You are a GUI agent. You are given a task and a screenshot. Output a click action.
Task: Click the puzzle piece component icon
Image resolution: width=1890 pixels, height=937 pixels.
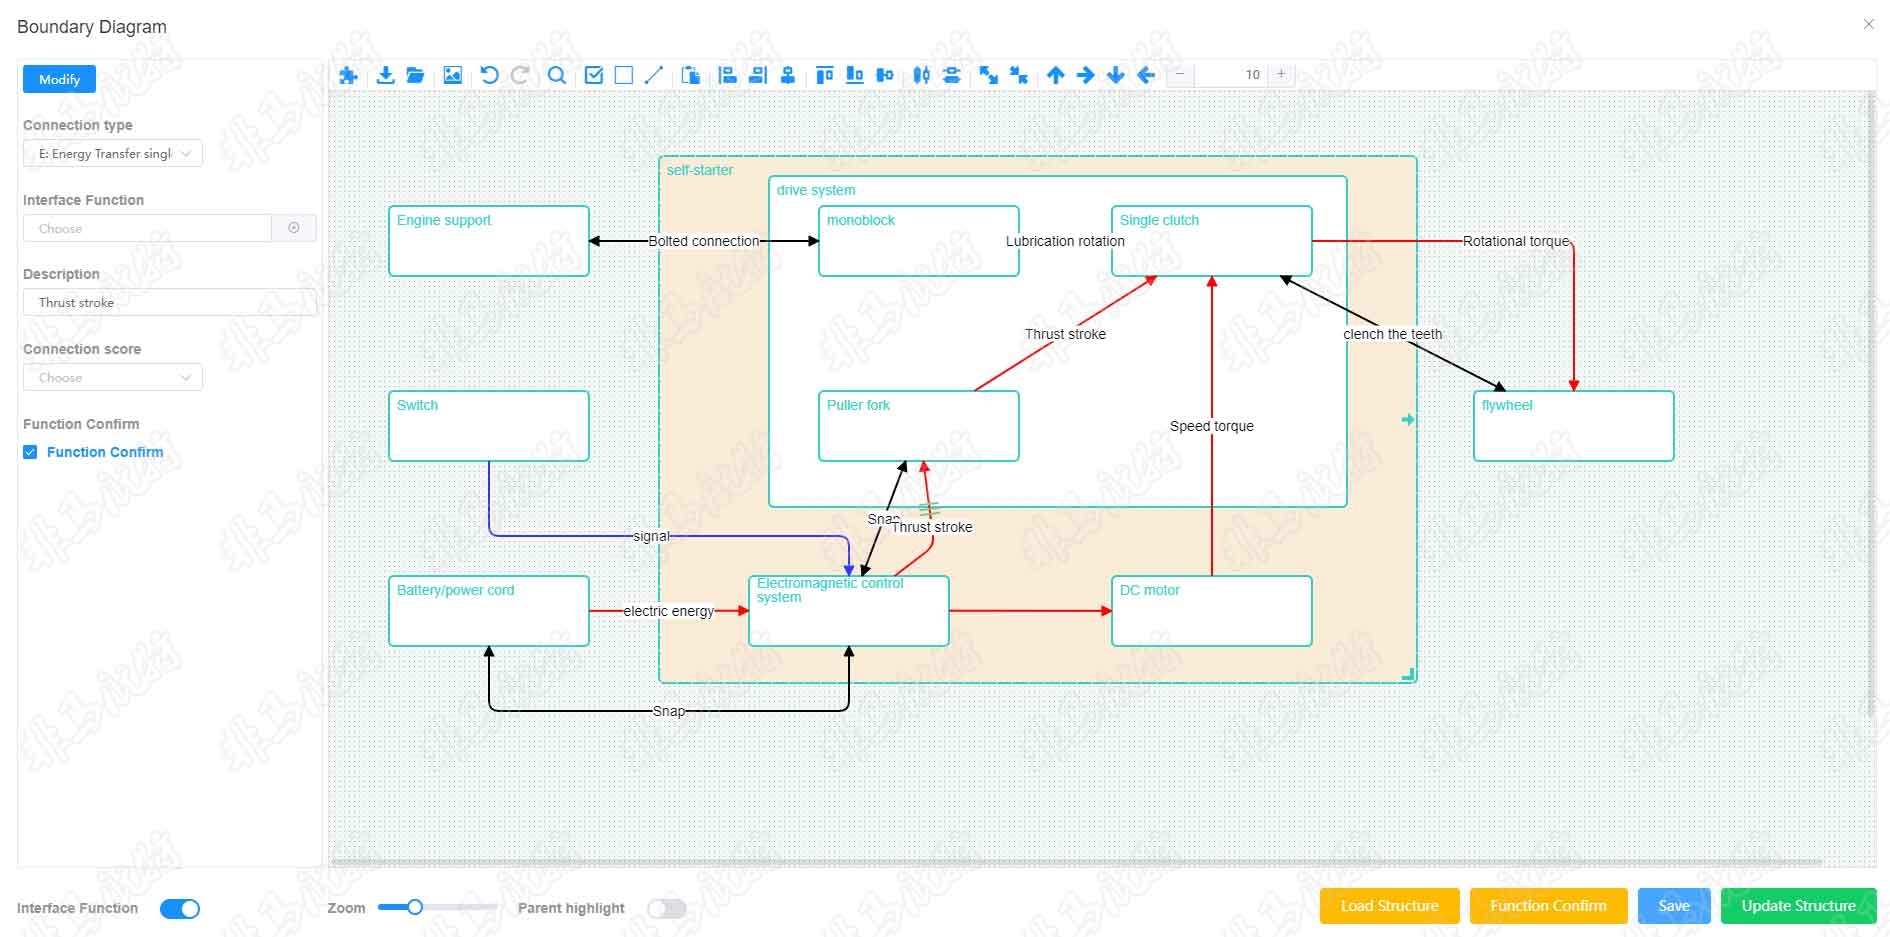click(348, 75)
